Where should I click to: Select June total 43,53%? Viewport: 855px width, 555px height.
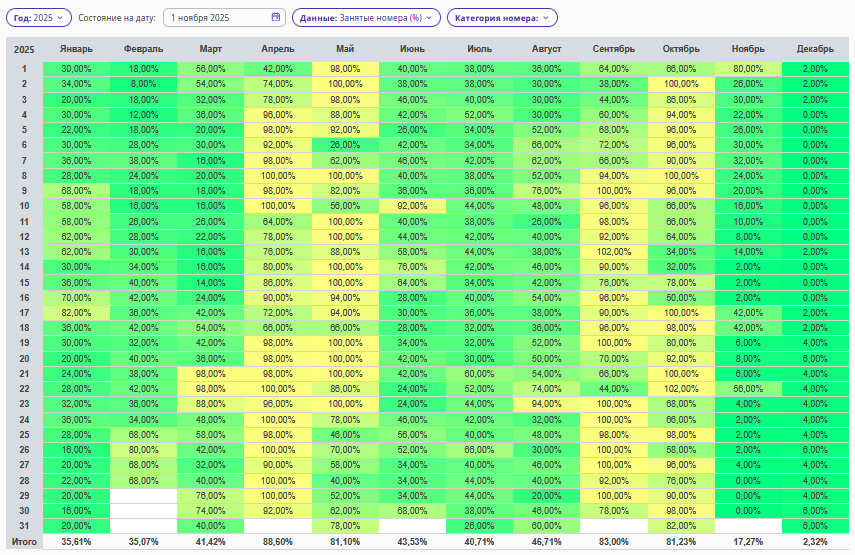[x=412, y=542]
